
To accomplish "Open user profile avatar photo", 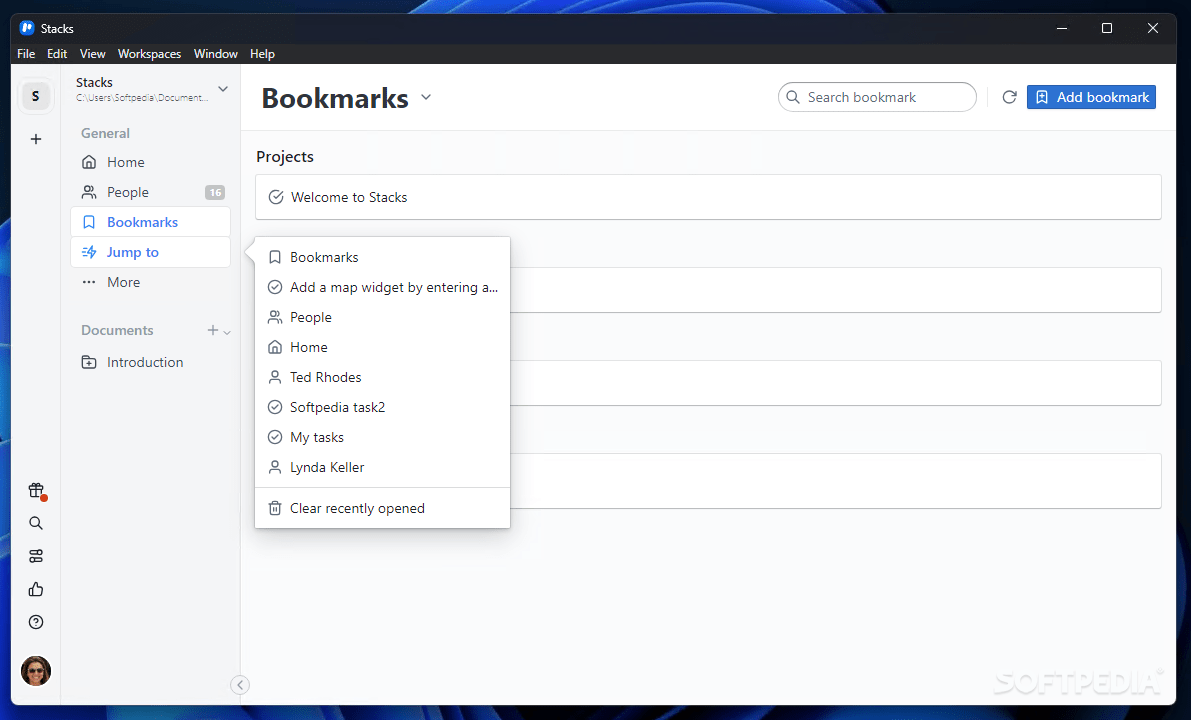I will (x=36, y=671).
